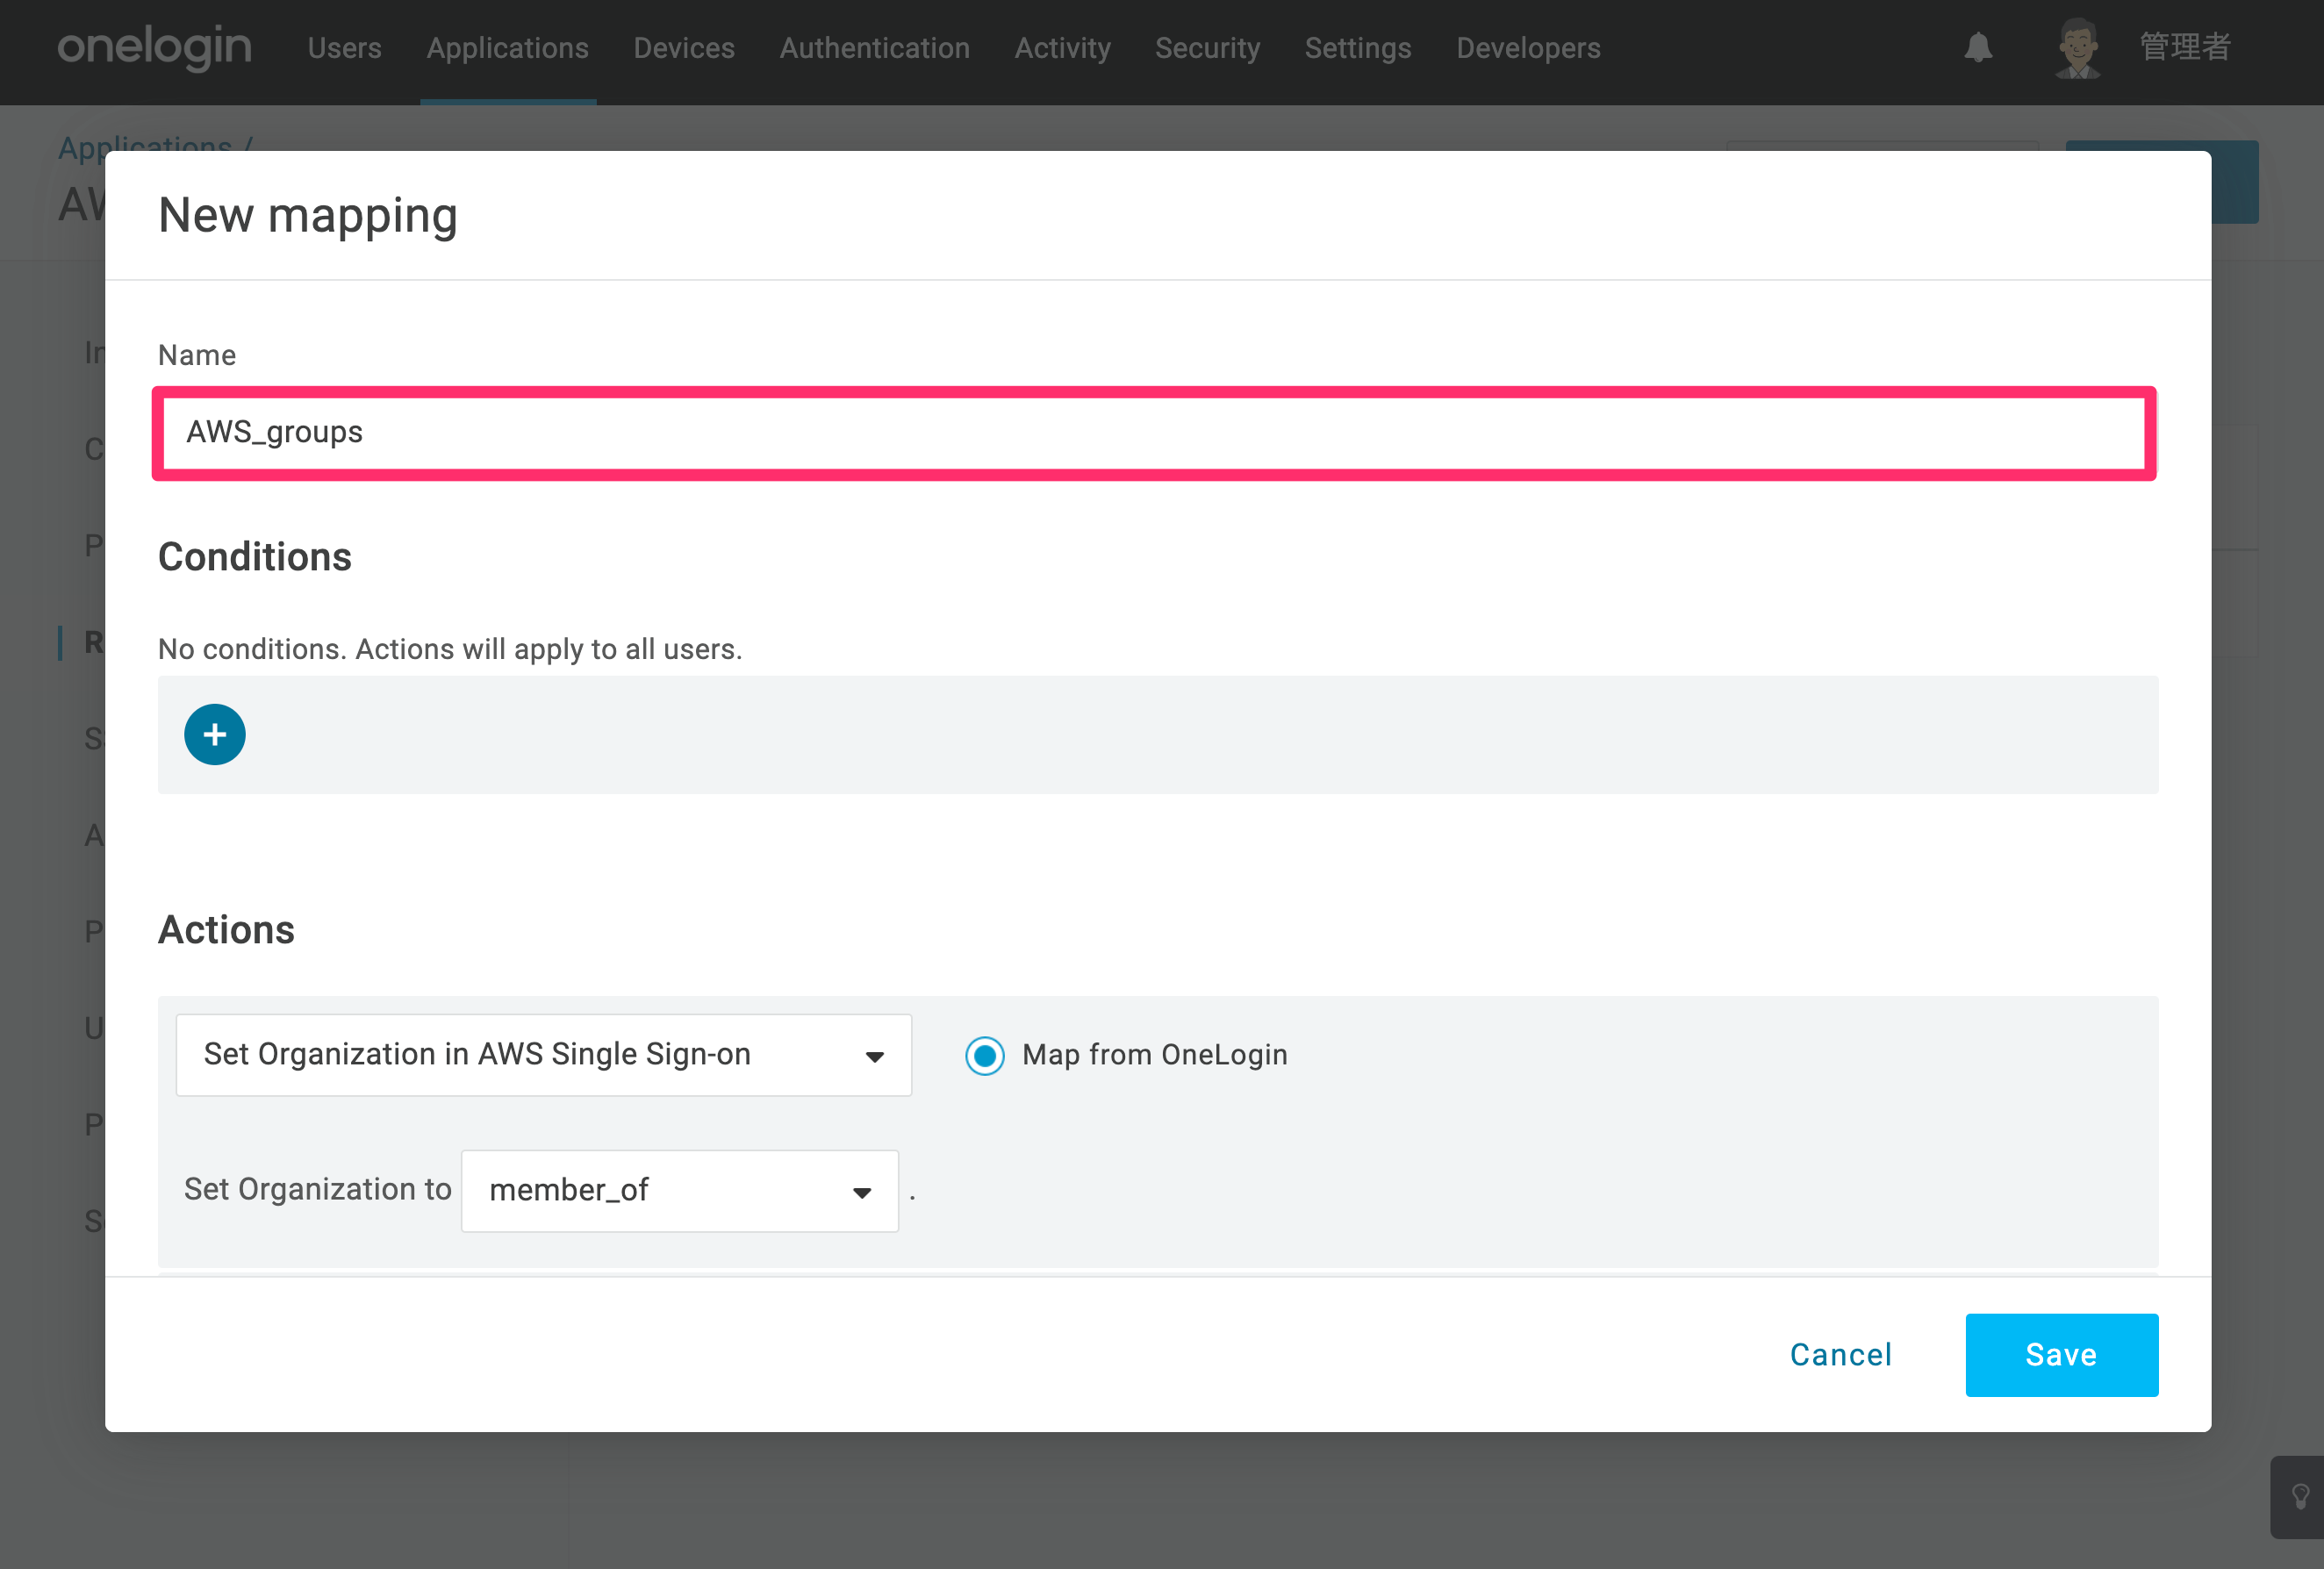Open the Users menu
The width and height of the screenshot is (2324, 1569).
(345, 48)
